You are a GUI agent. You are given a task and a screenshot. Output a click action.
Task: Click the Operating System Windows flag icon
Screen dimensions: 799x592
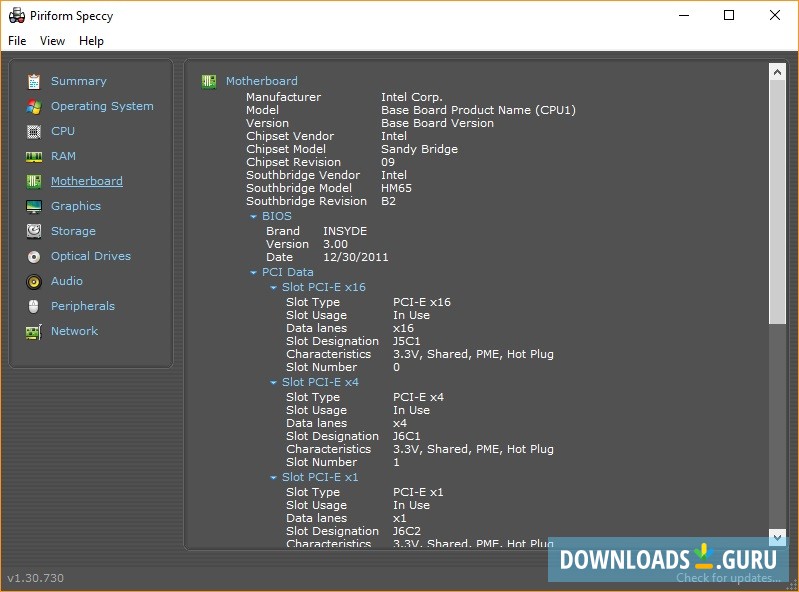(x=34, y=106)
